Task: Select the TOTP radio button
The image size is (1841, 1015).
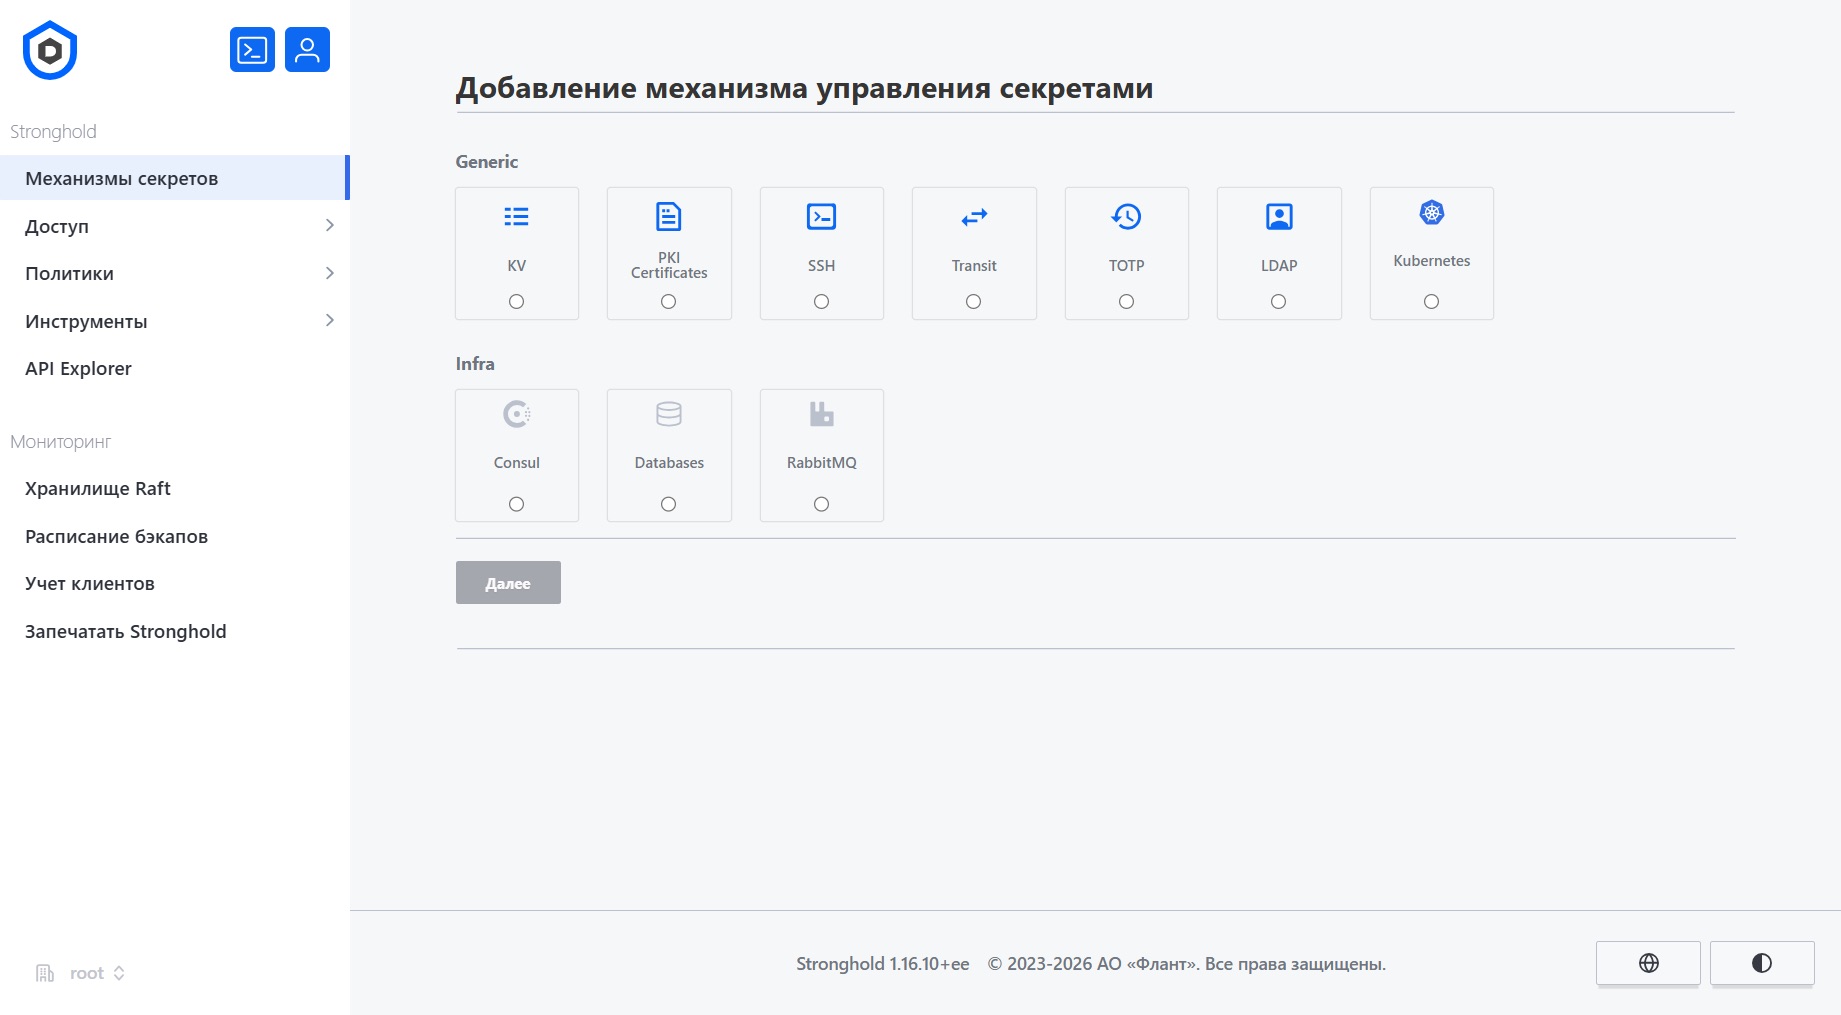Action: (x=1127, y=302)
